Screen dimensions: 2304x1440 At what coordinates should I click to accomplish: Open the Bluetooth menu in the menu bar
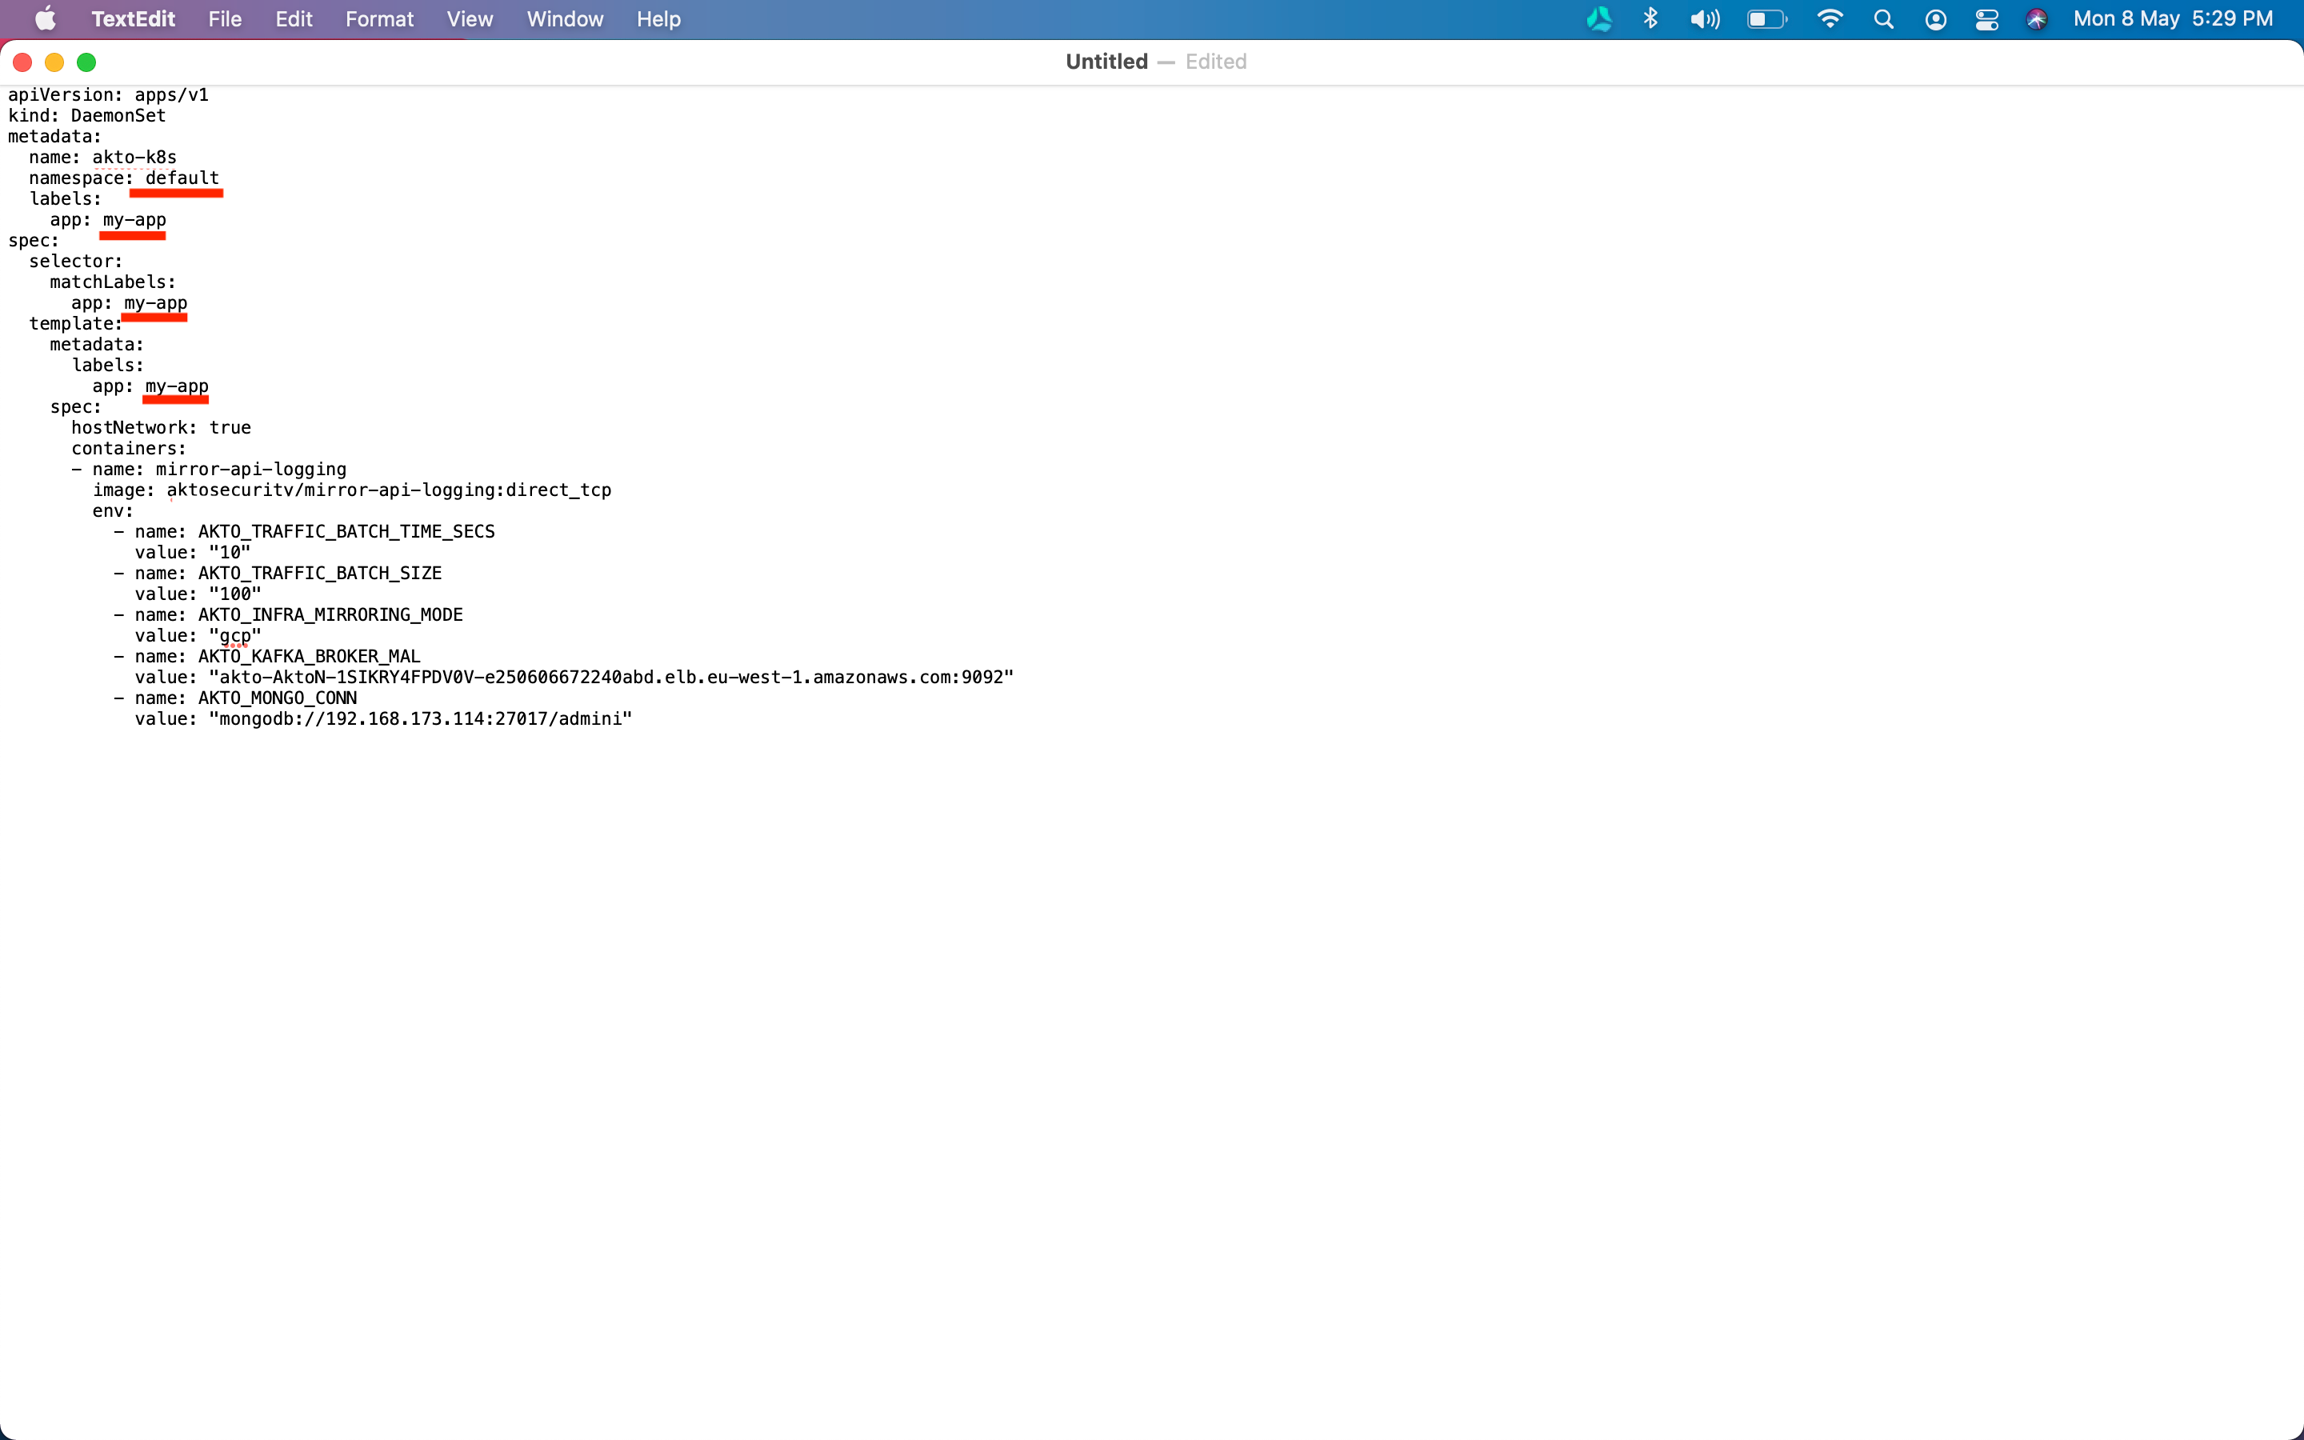click(x=1651, y=19)
